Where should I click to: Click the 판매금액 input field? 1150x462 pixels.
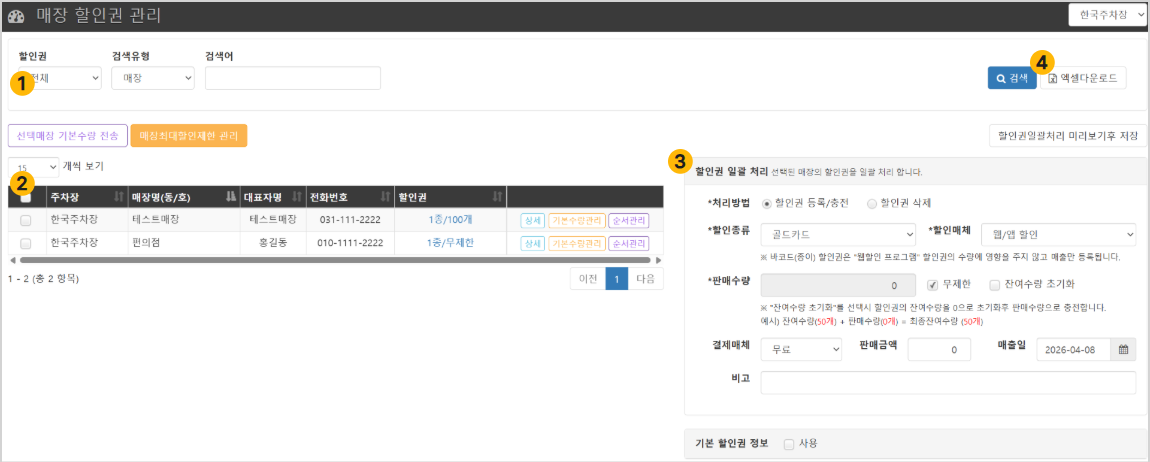(x=939, y=351)
